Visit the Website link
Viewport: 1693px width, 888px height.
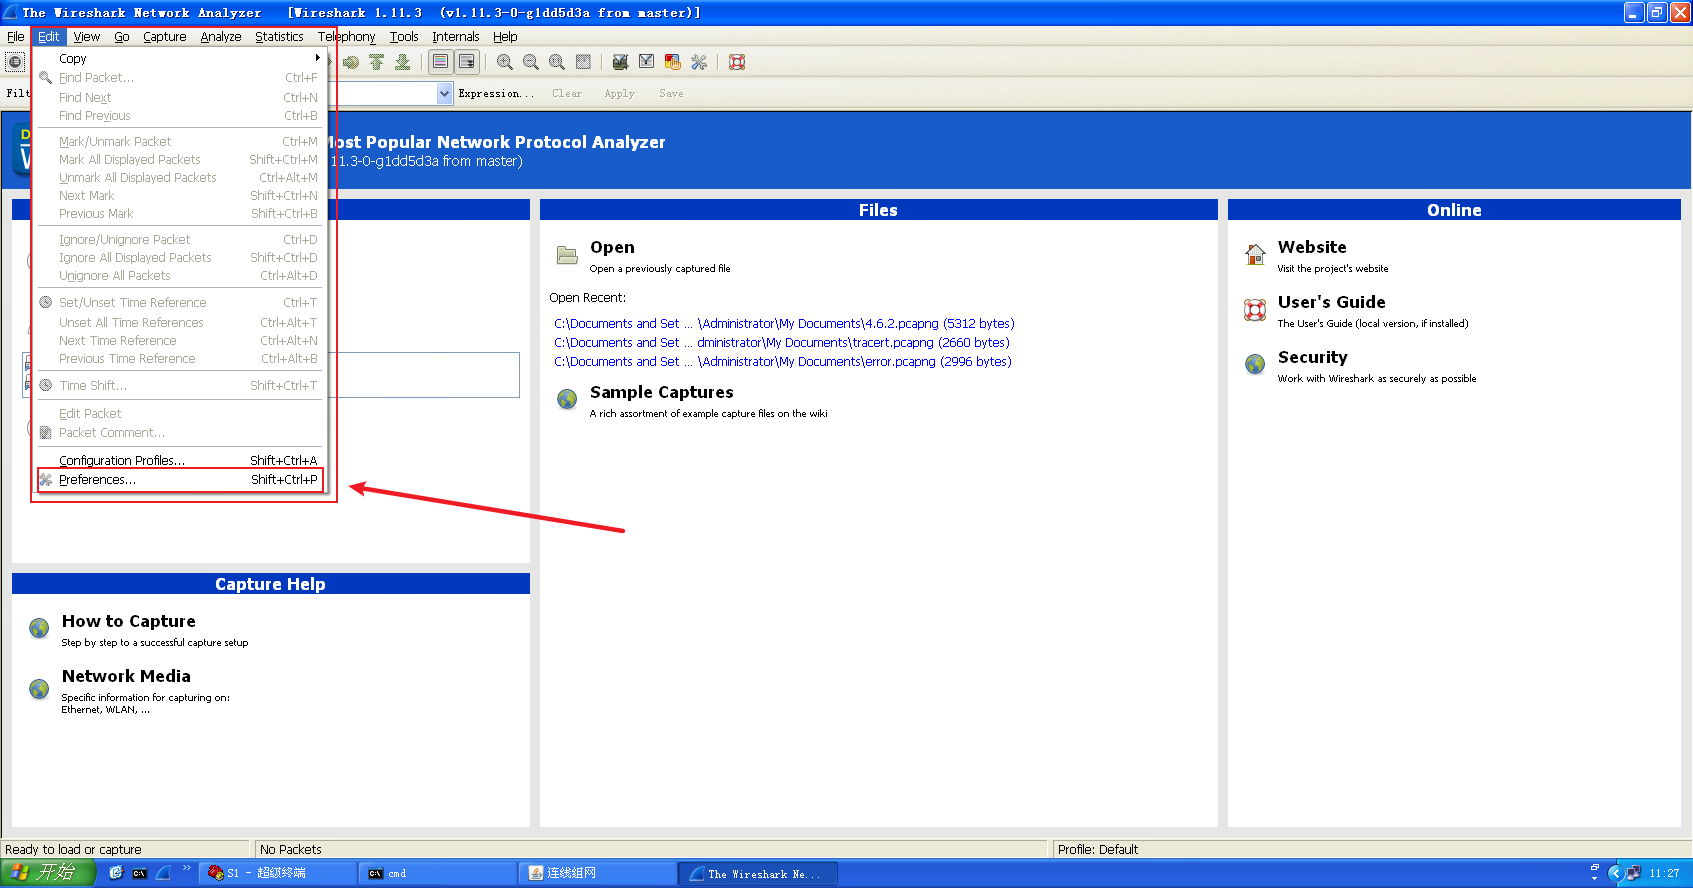click(1312, 247)
